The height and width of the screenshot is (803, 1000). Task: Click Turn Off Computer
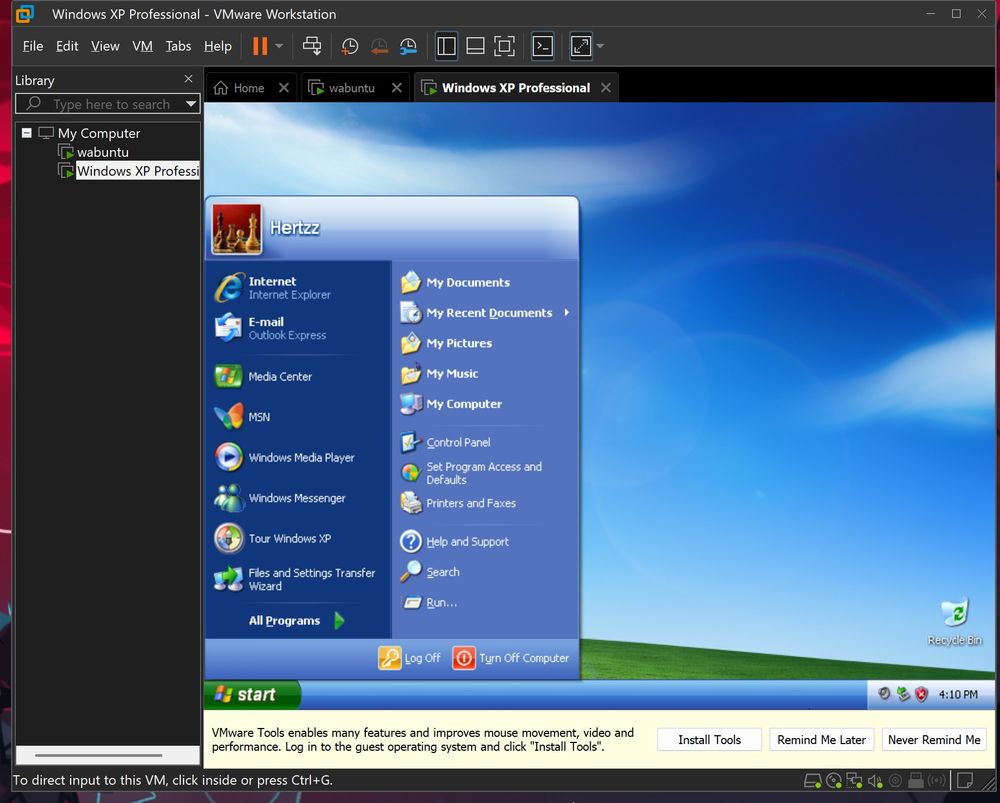511,658
